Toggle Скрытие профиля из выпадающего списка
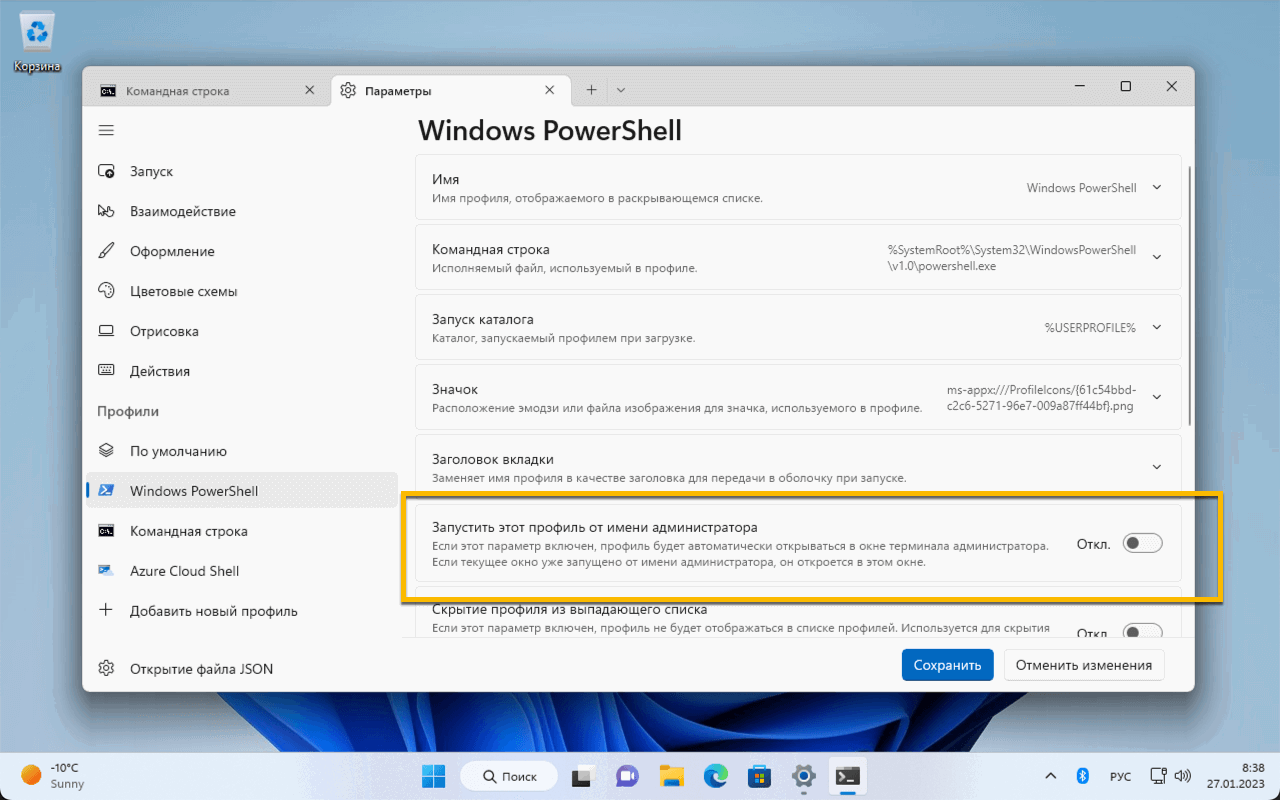Screen dimensions: 1280x800 pos(1143,631)
